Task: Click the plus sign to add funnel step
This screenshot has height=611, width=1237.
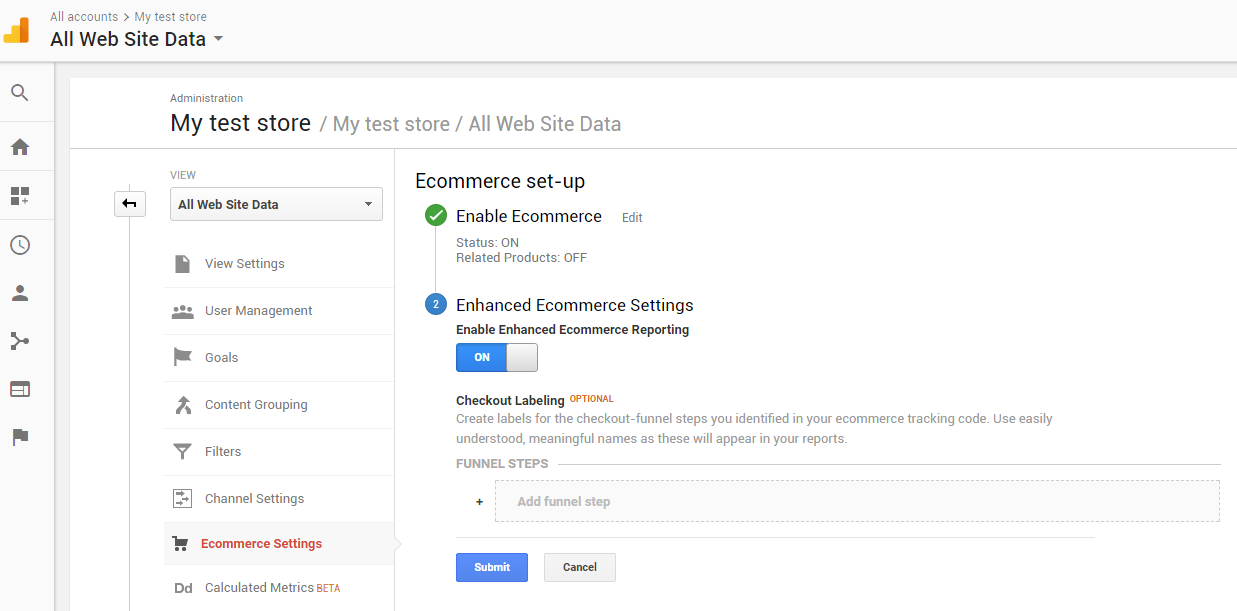Action: coord(480,501)
